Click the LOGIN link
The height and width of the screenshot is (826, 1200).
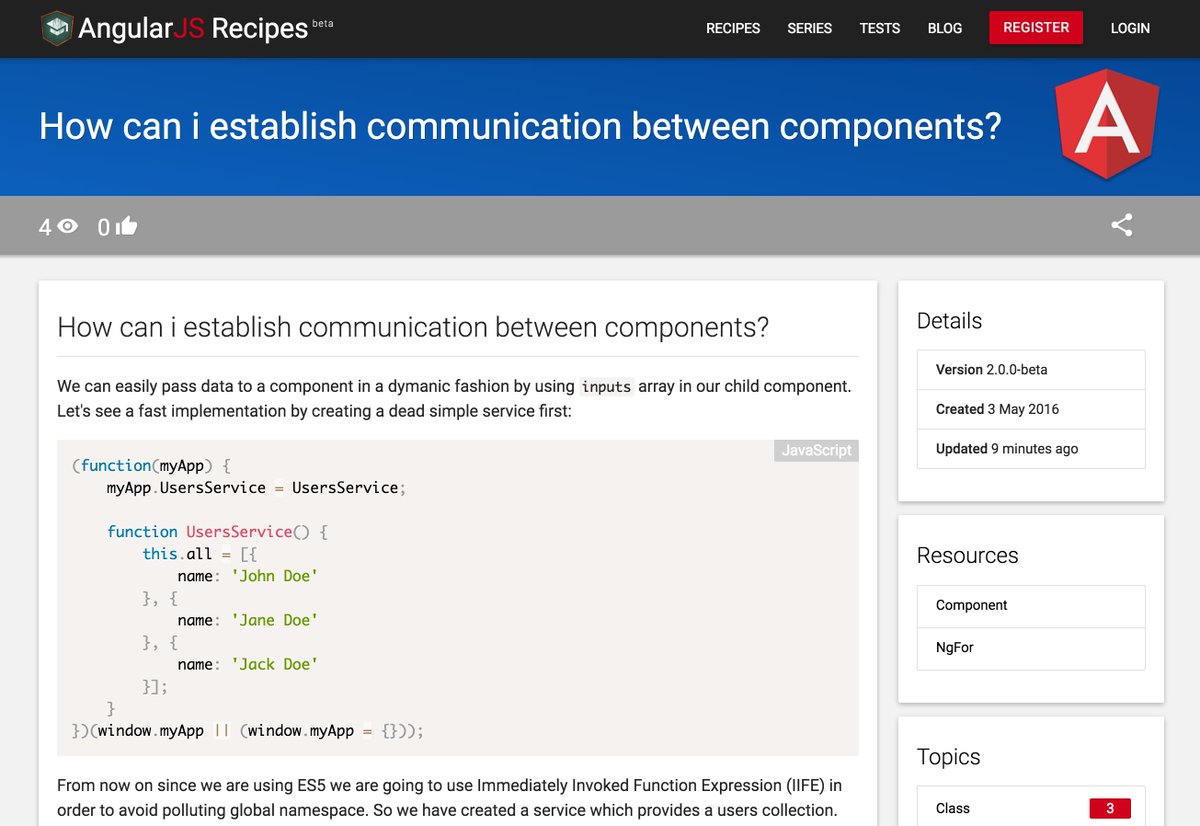tap(1130, 28)
